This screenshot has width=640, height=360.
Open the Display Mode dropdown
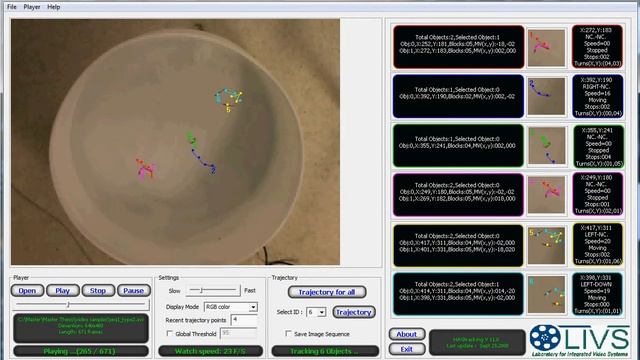tap(230, 307)
